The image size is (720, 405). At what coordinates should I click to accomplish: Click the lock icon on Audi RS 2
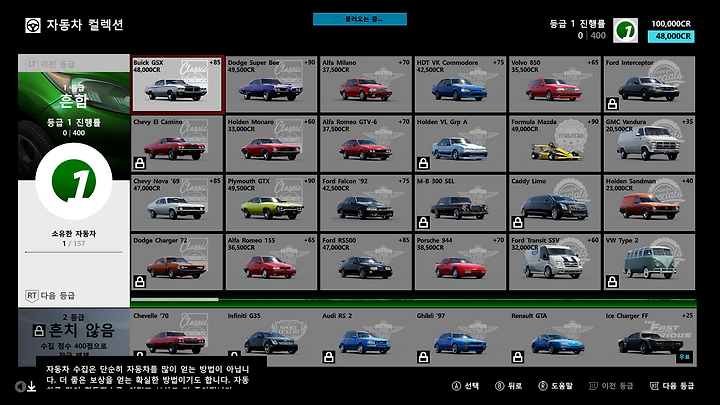click(x=328, y=357)
